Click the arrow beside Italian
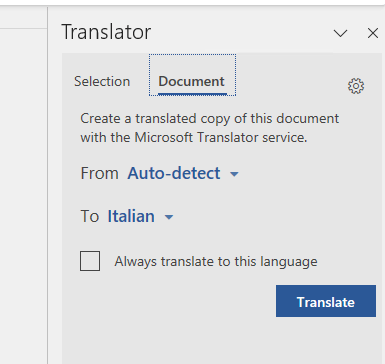 (x=169, y=217)
